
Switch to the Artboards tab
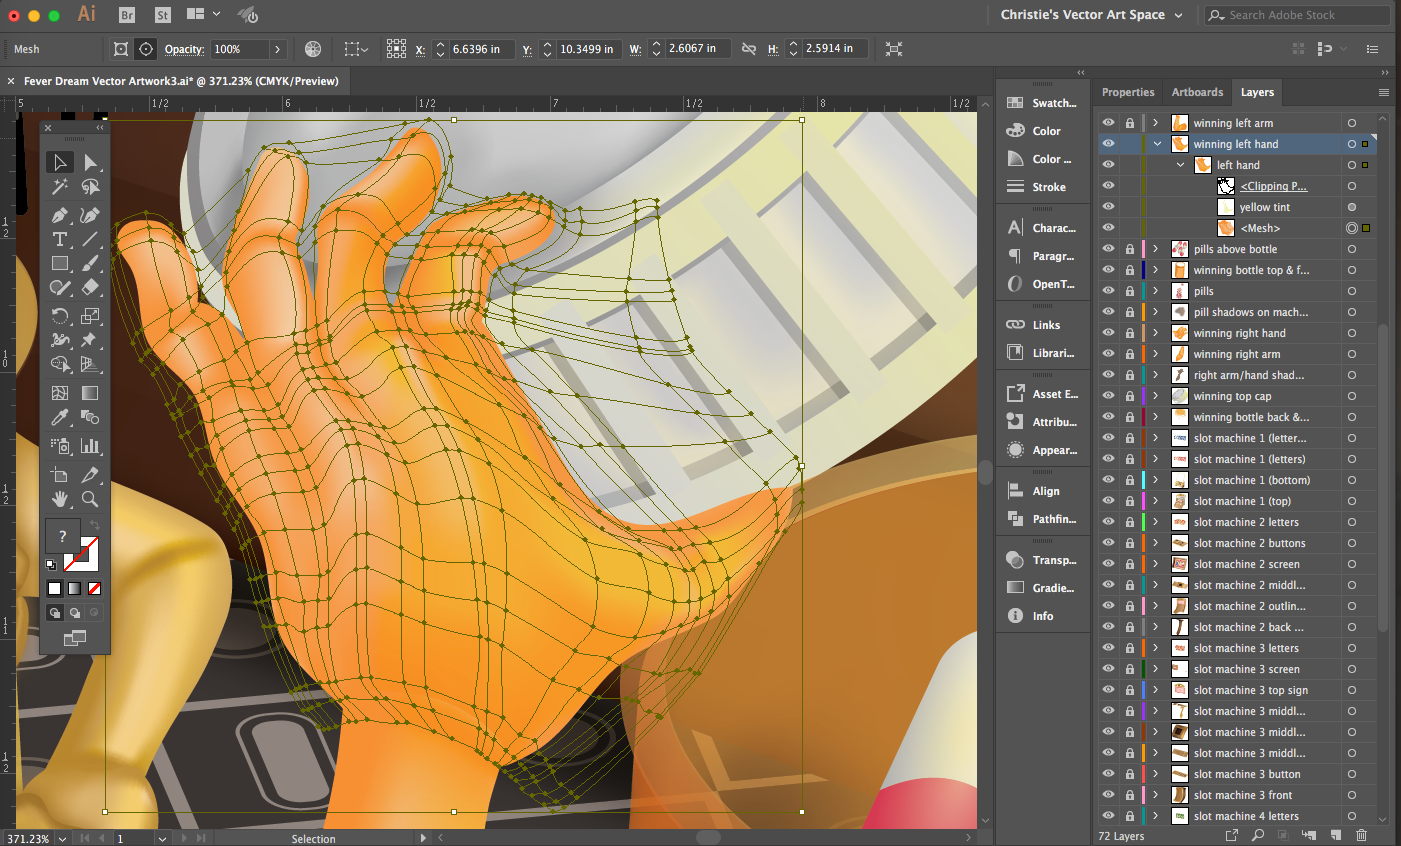pyautogui.click(x=1197, y=92)
